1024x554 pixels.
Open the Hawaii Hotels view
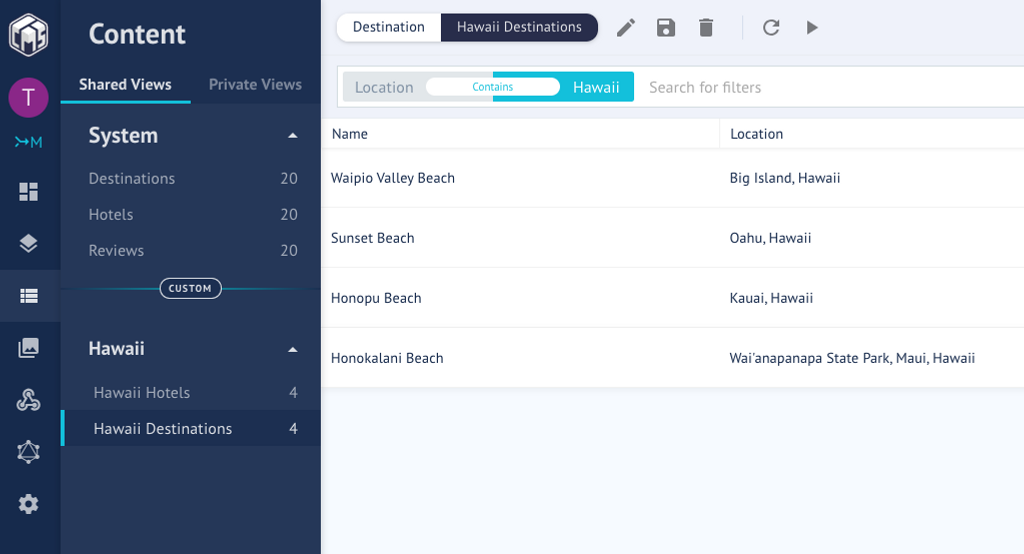(x=191, y=393)
